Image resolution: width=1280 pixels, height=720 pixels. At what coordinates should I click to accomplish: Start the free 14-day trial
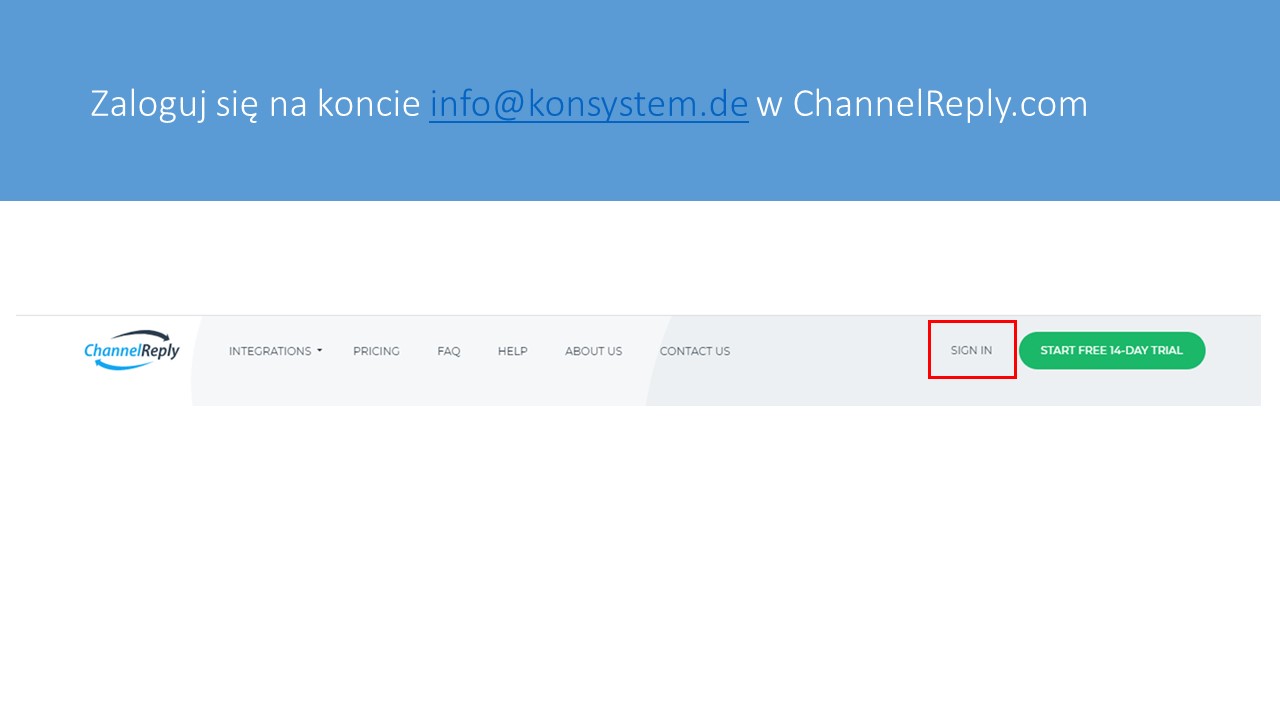click(x=1112, y=350)
